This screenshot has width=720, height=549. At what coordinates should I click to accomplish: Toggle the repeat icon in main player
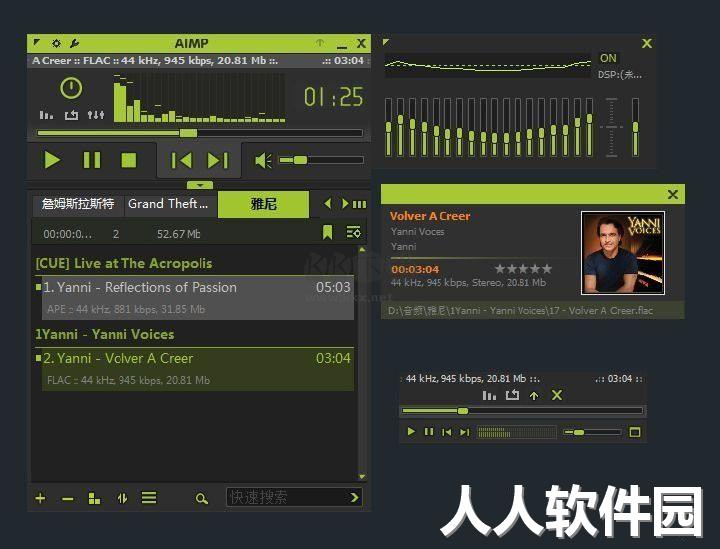[x=71, y=114]
